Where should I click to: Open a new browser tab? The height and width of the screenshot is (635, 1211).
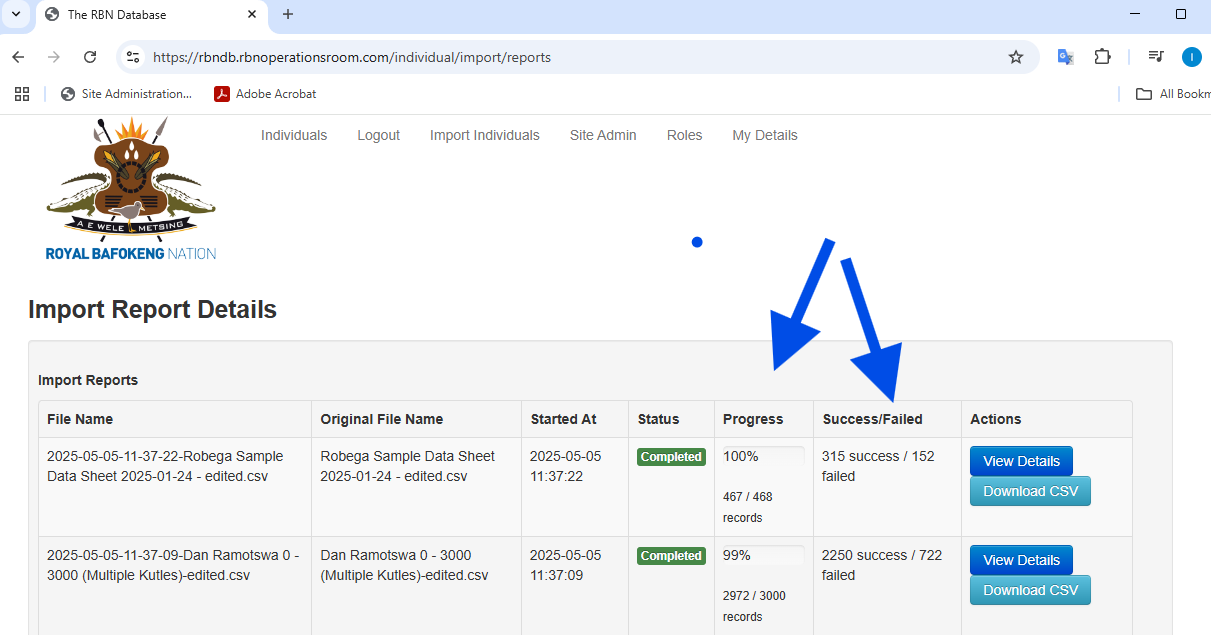click(x=288, y=14)
